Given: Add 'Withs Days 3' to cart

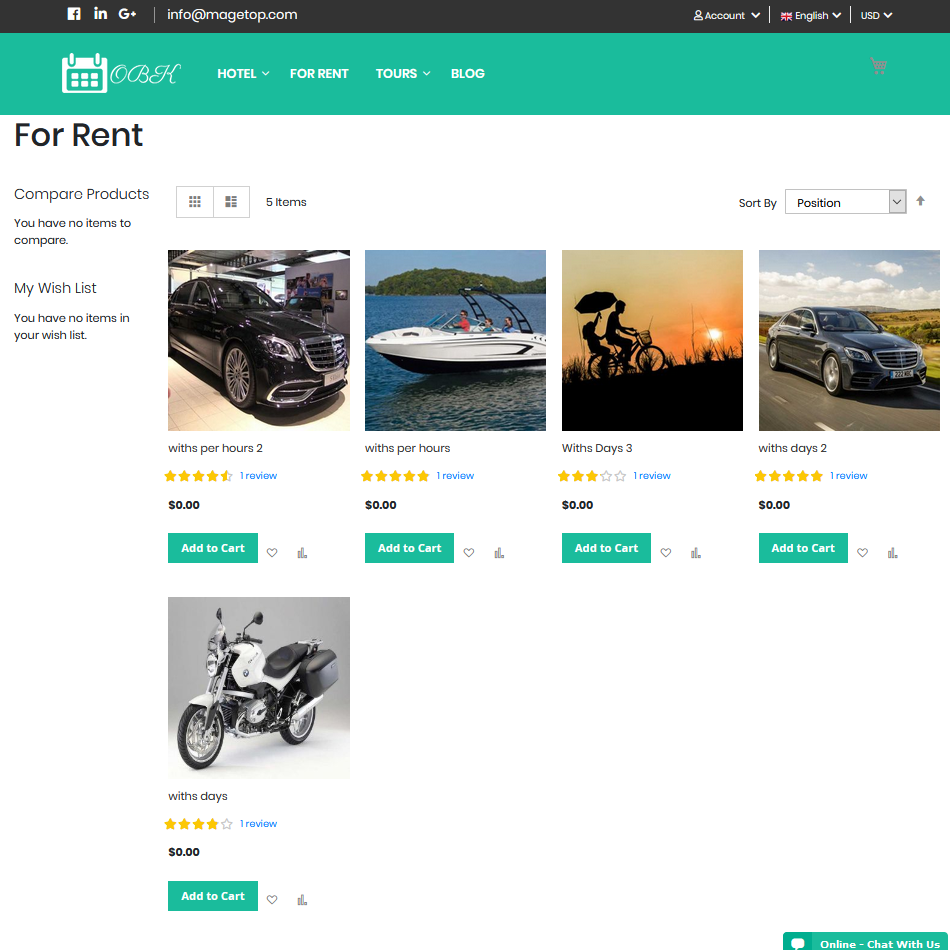Looking at the screenshot, I should pos(606,548).
